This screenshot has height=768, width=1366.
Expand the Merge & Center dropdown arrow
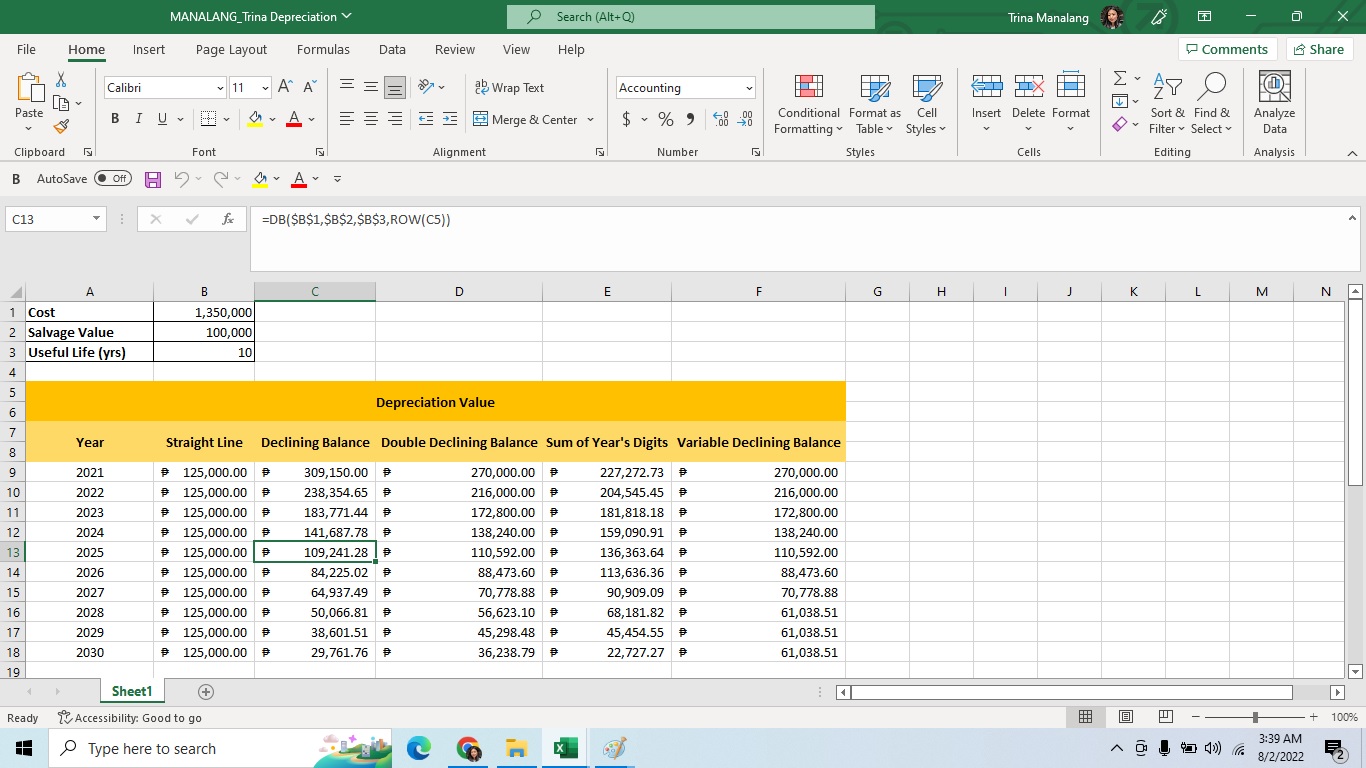click(x=590, y=119)
